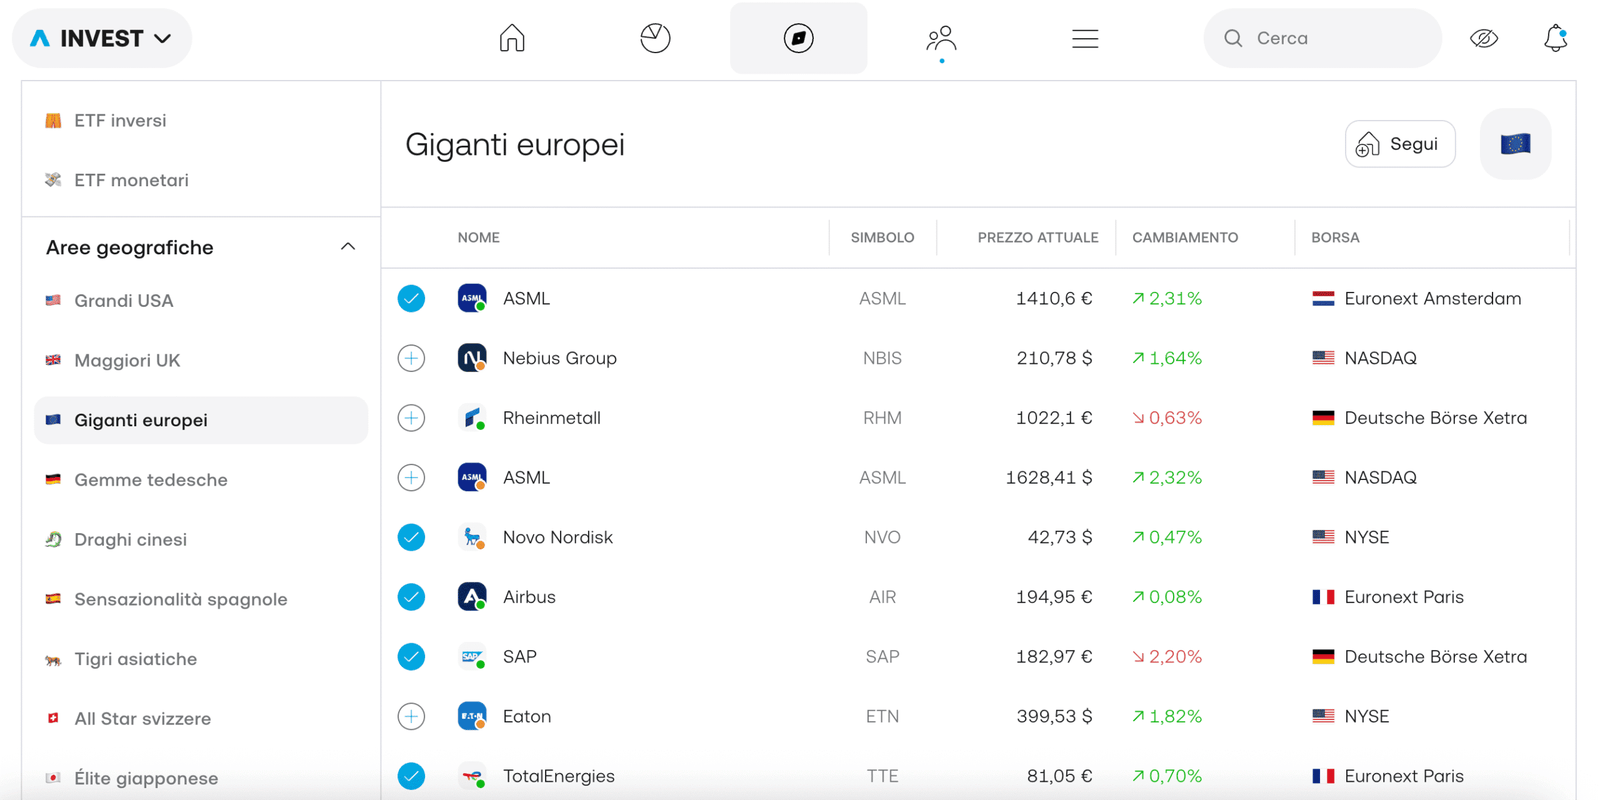Open Tigri asiatiche list
Image resolution: width=1600 pixels, height=800 pixels.
201,659
